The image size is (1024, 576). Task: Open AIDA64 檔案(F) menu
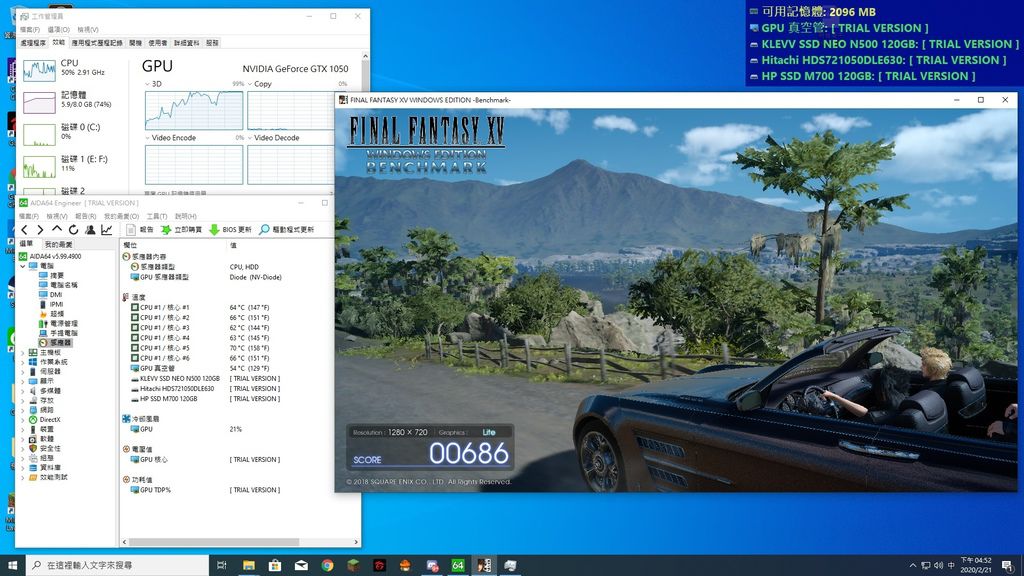point(29,216)
